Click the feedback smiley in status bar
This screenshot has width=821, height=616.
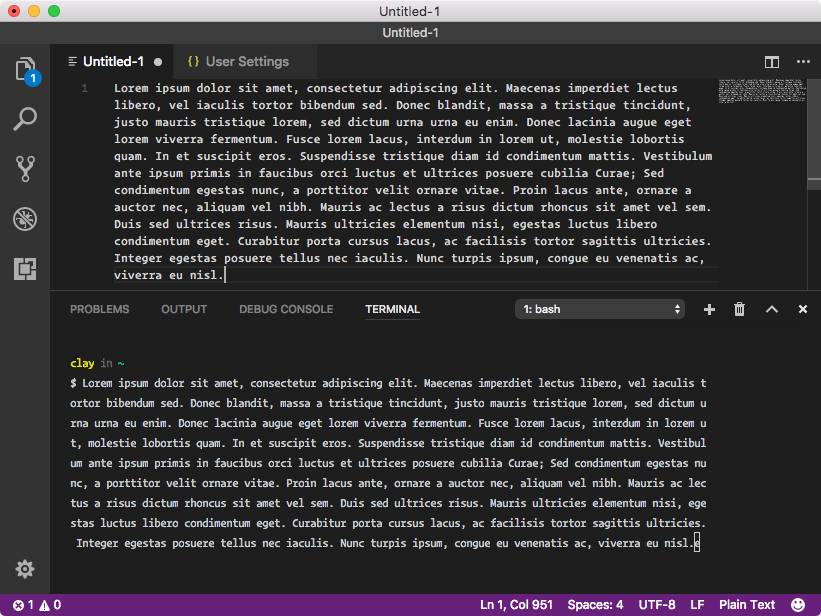pyautogui.click(x=798, y=605)
